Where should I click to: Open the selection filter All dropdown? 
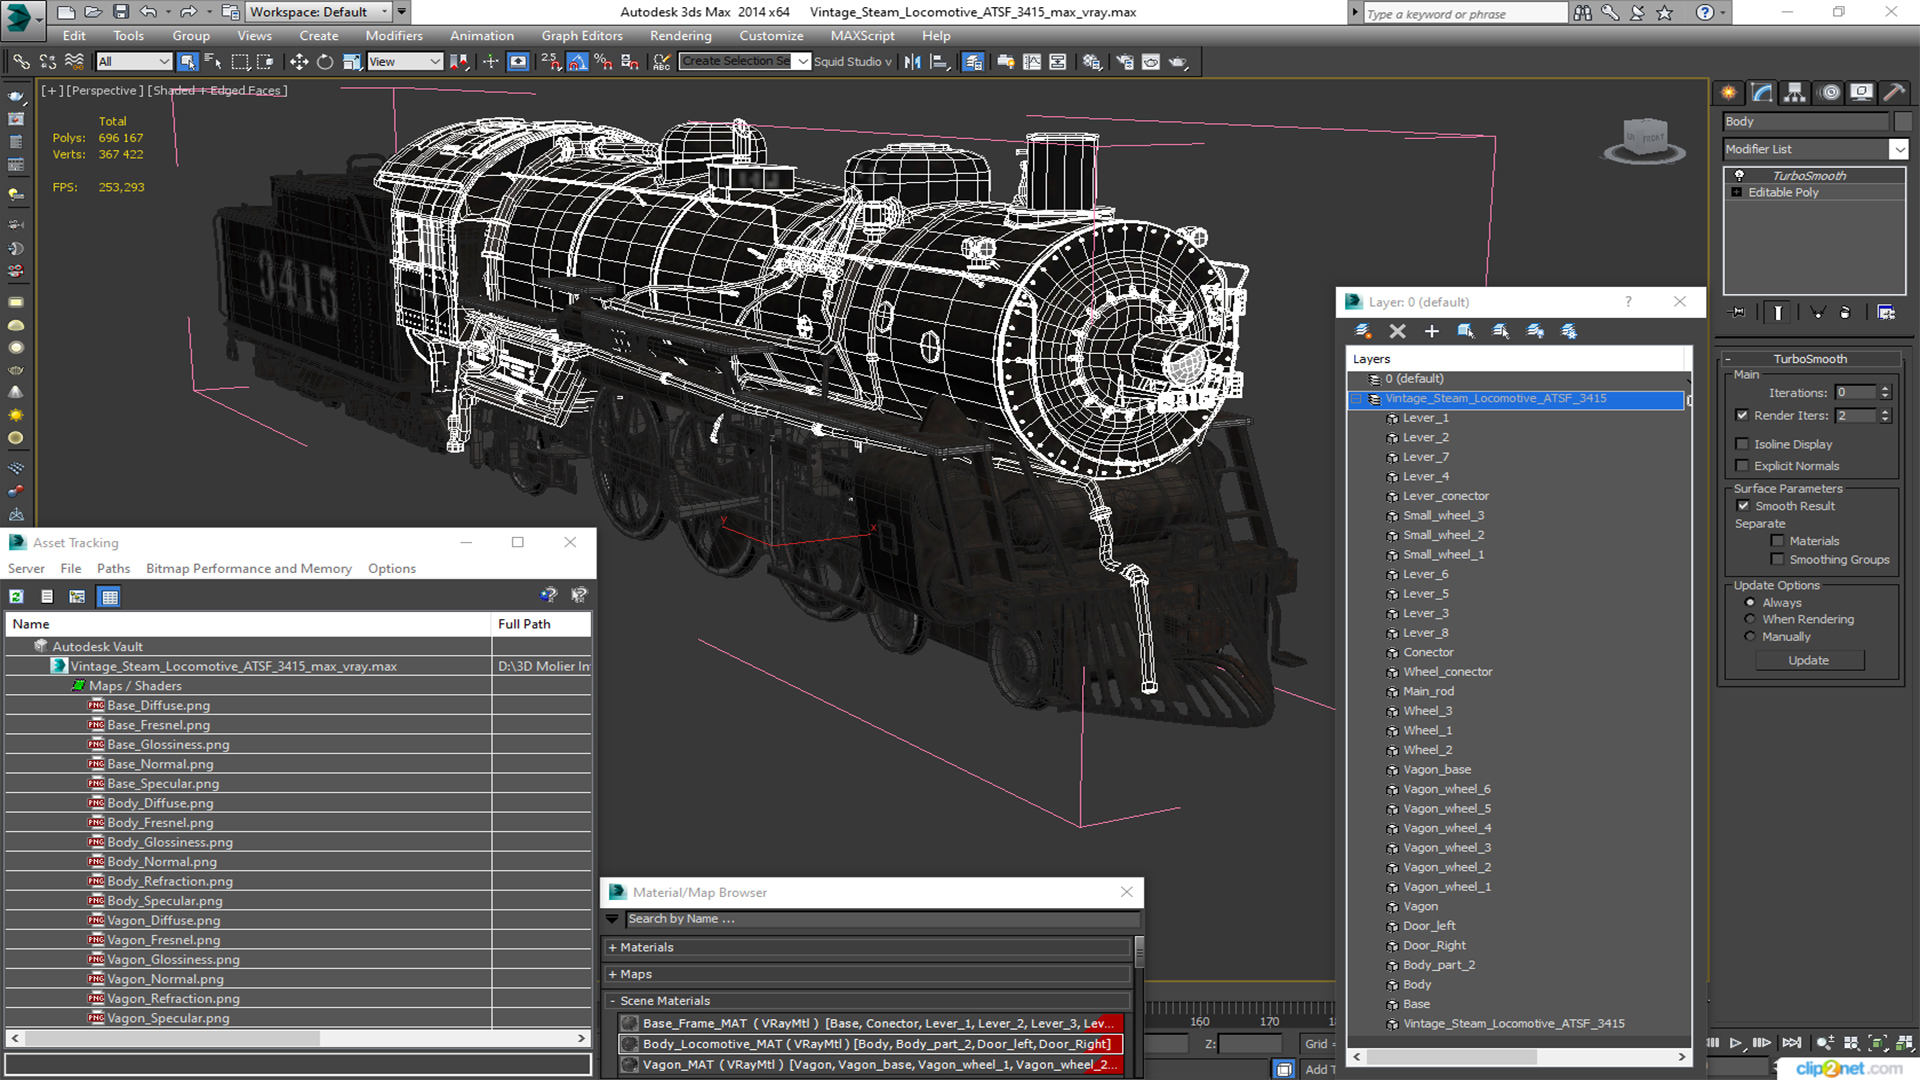[133, 62]
